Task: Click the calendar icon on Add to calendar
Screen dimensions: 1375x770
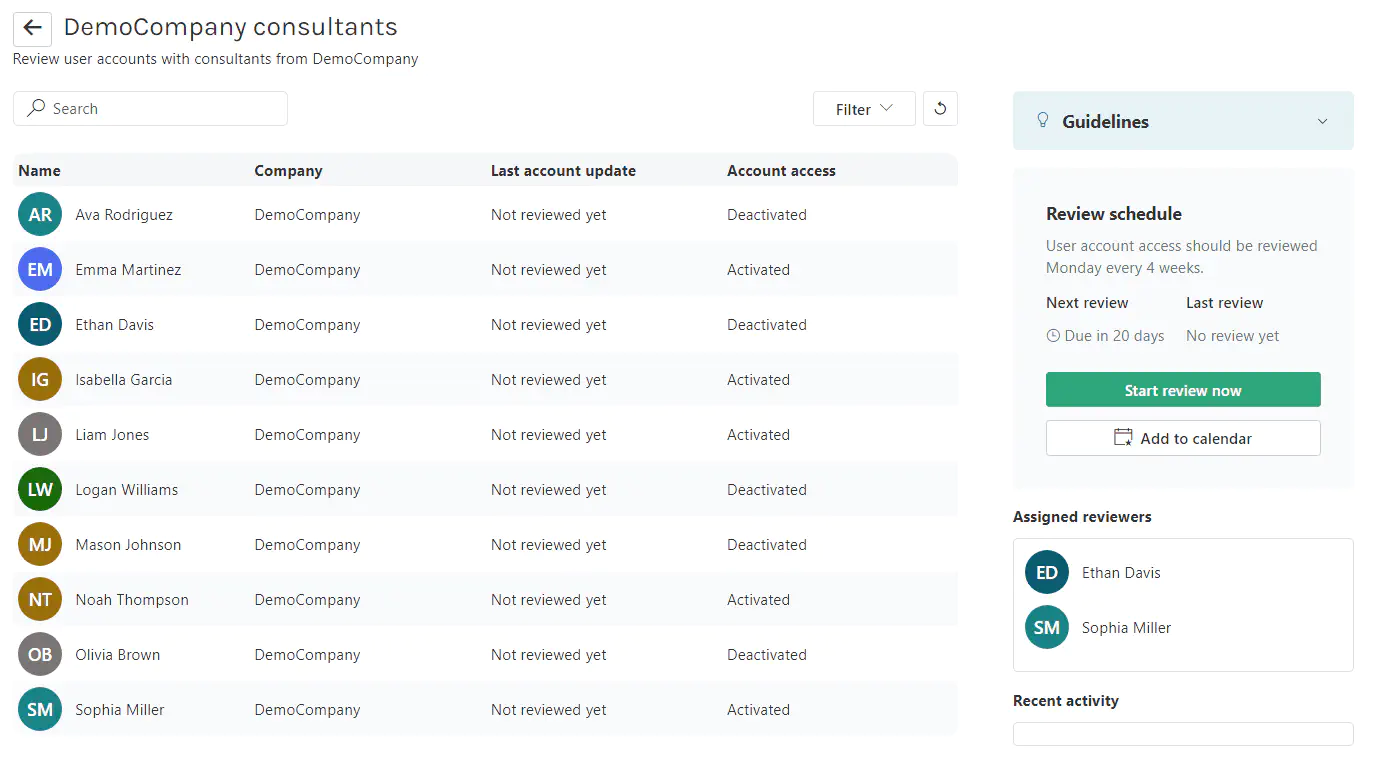Action: point(1123,437)
